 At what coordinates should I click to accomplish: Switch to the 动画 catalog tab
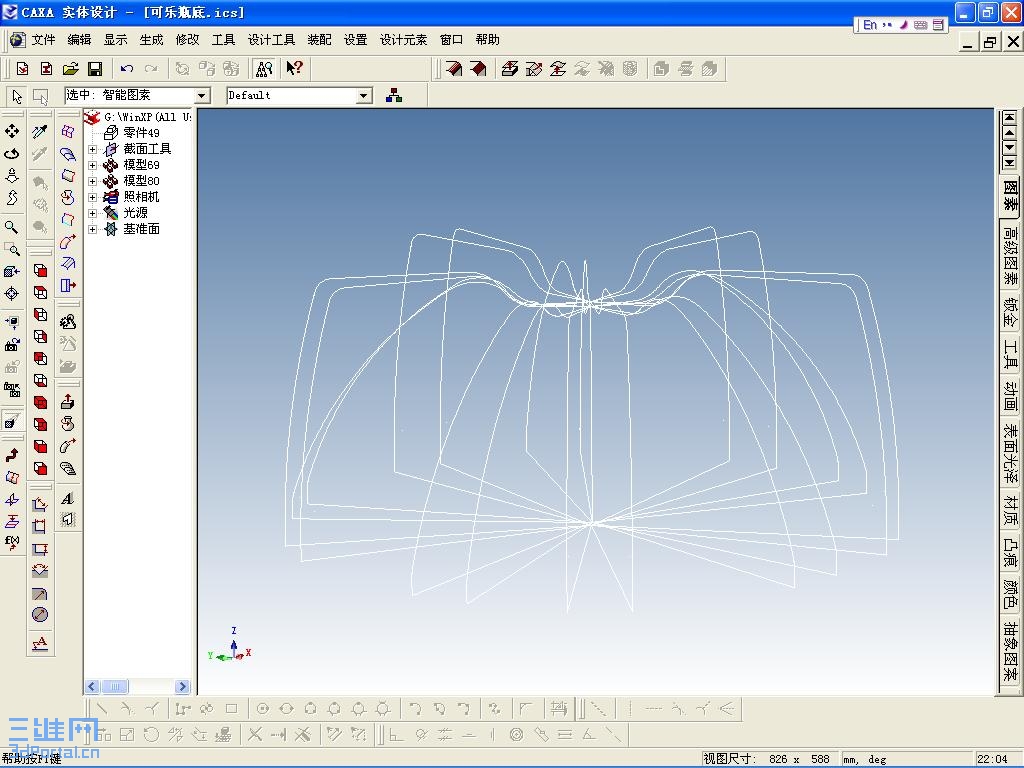click(1010, 396)
